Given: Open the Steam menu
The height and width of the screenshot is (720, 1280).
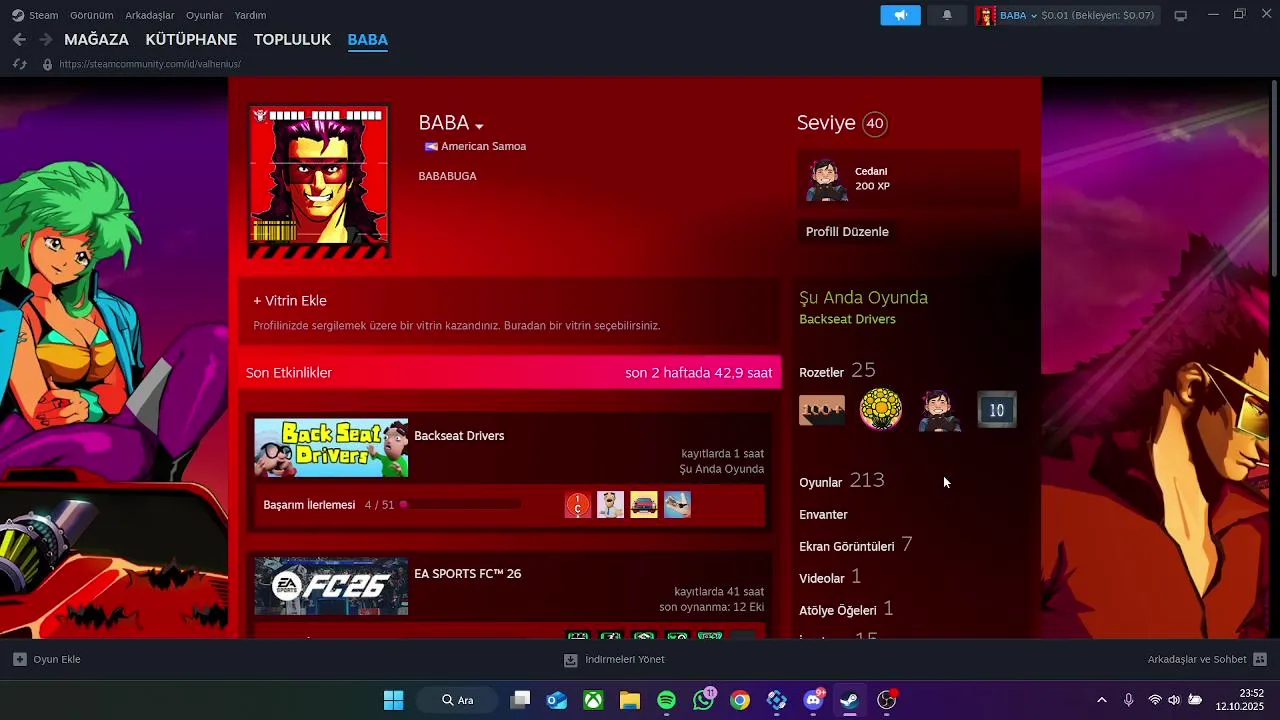Looking at the screenshot, I should [x=43, y=15].
